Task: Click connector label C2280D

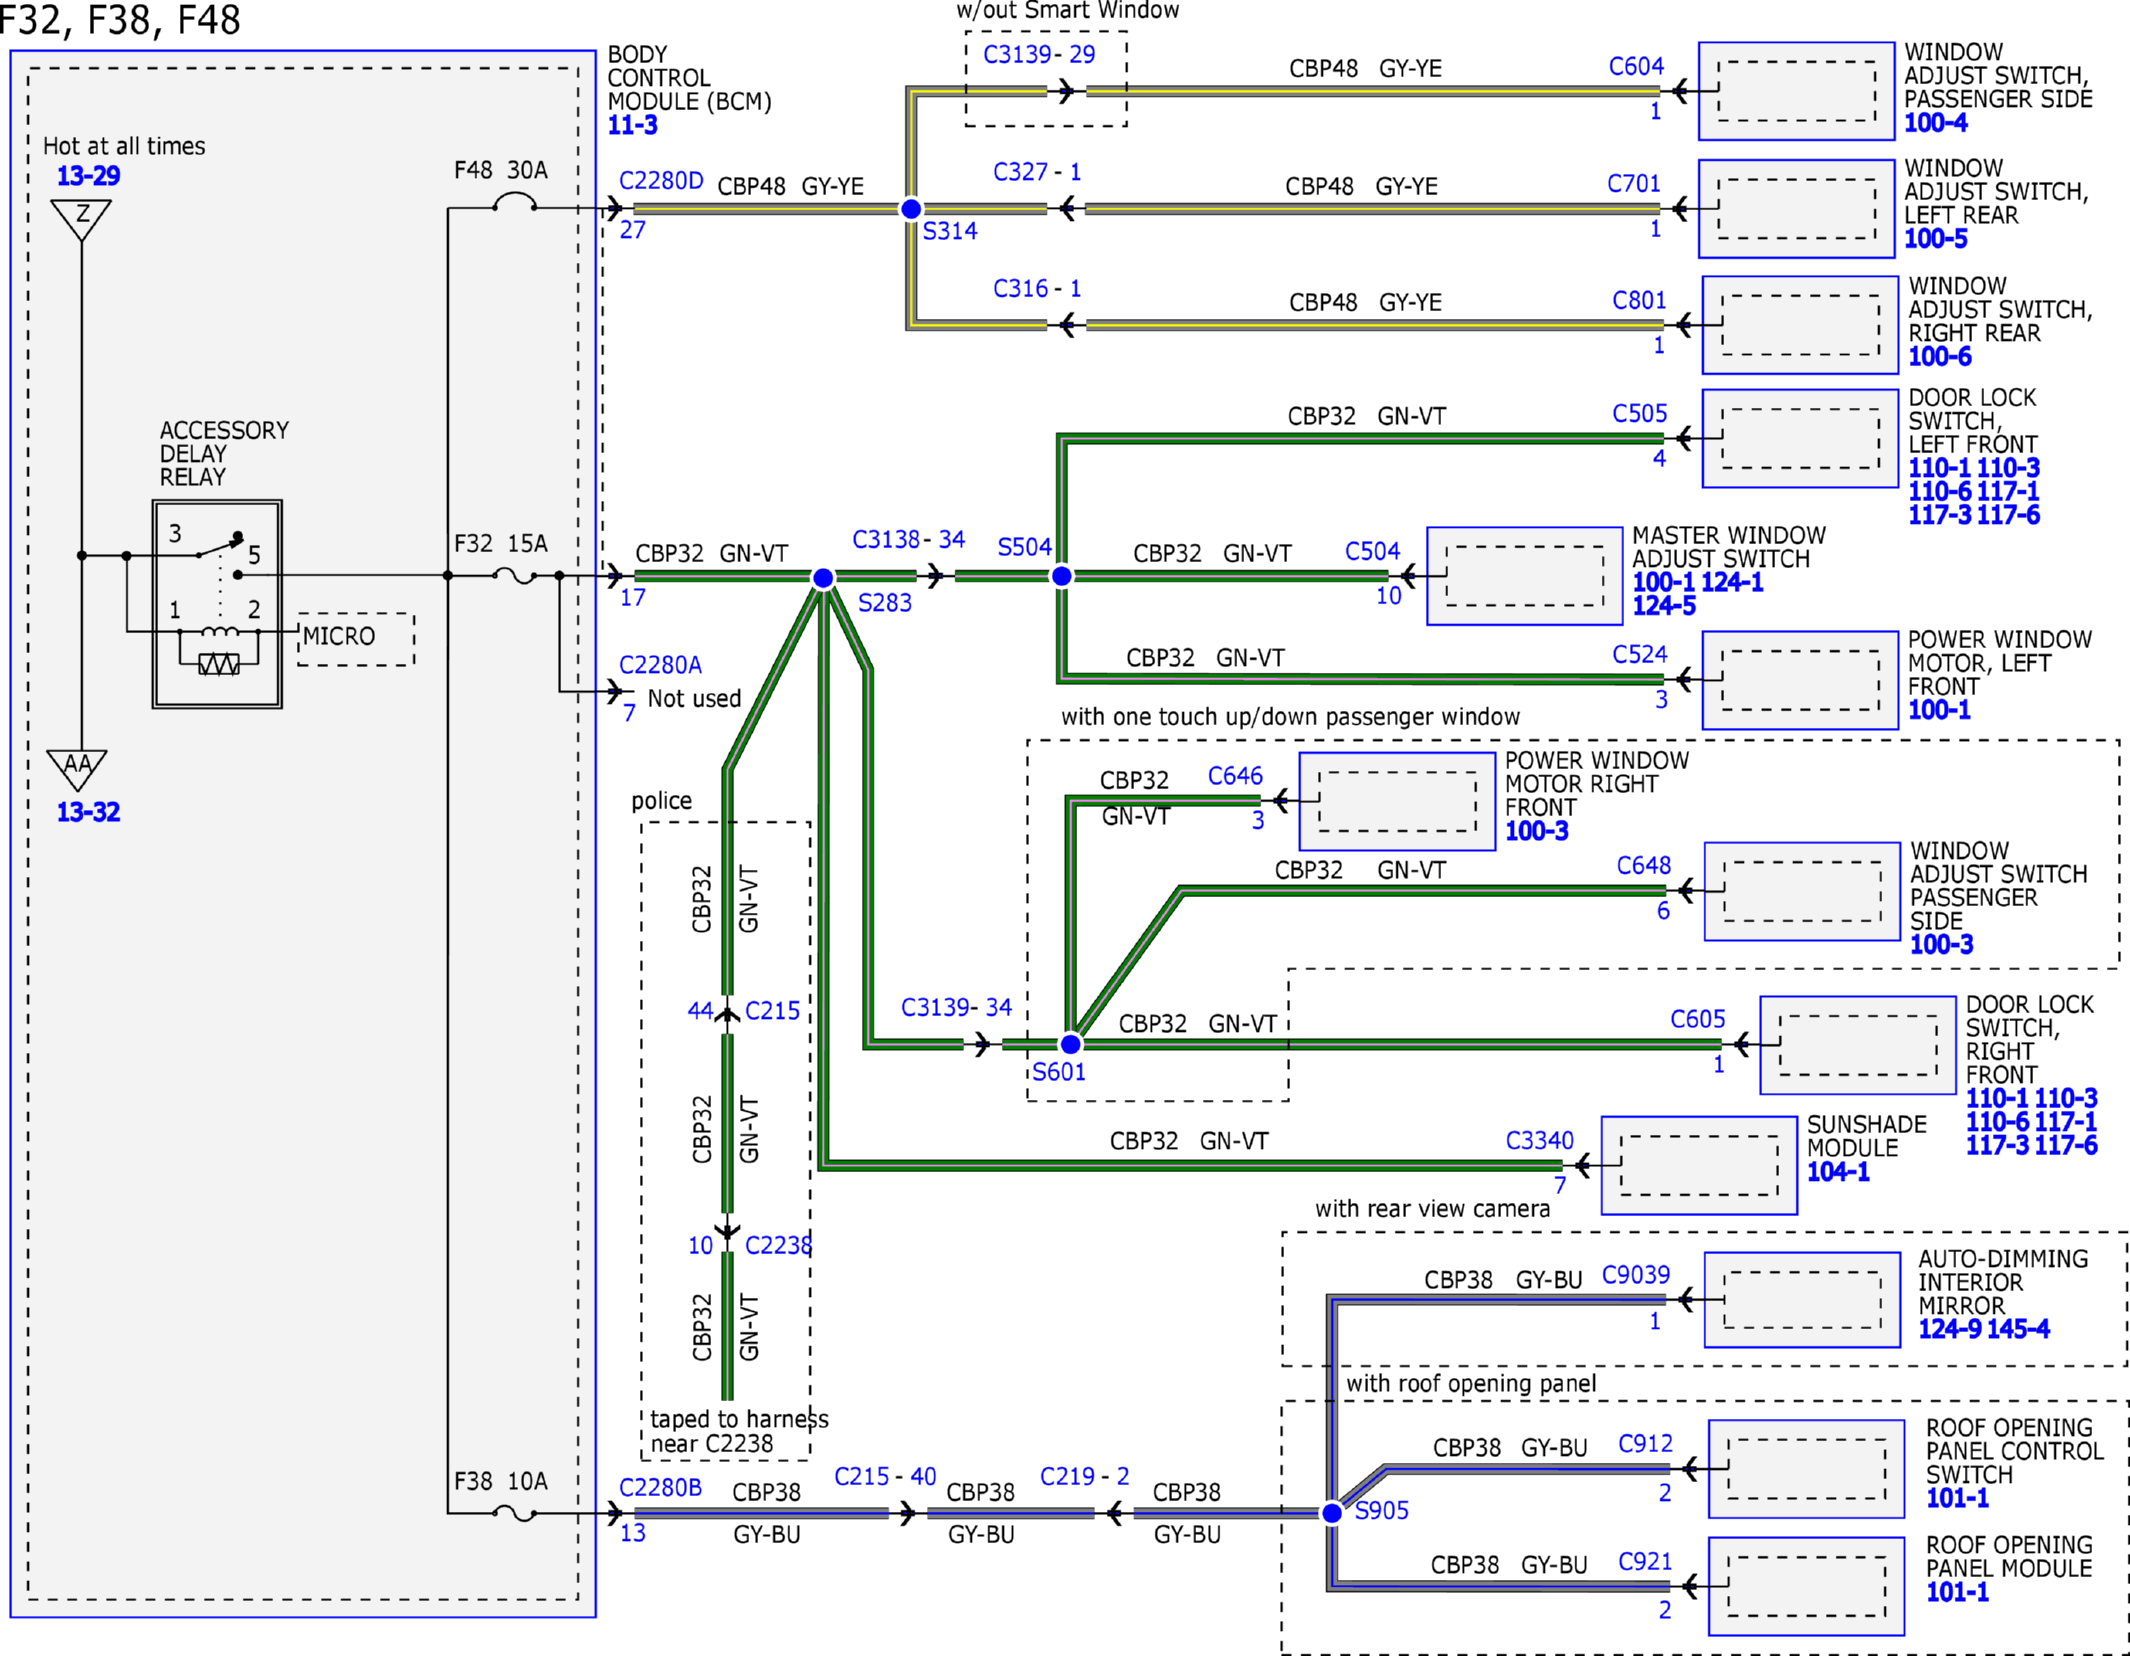Action: [661, 181]
